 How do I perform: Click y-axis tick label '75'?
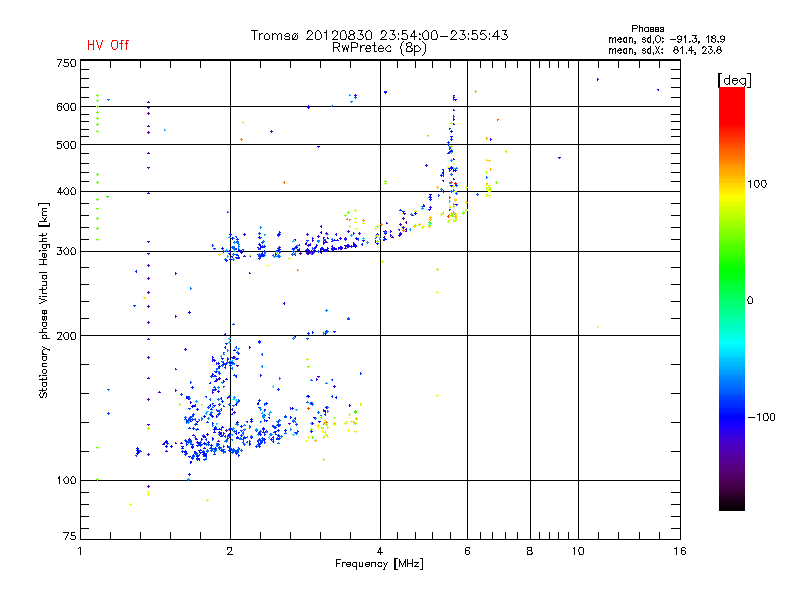70,536
